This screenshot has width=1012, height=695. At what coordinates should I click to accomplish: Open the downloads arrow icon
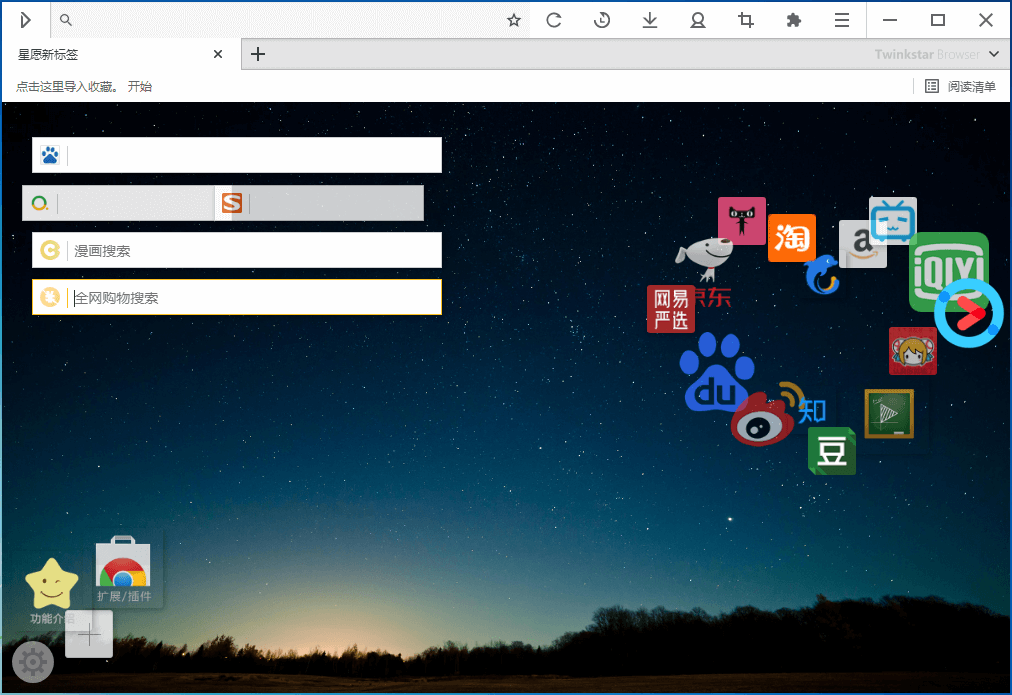(x=650, y=20)
